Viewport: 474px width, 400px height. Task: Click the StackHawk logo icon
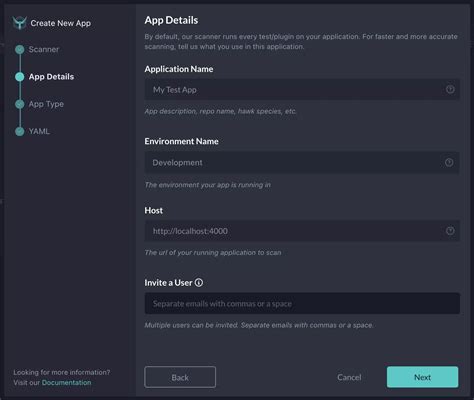[x=19, y=23]
